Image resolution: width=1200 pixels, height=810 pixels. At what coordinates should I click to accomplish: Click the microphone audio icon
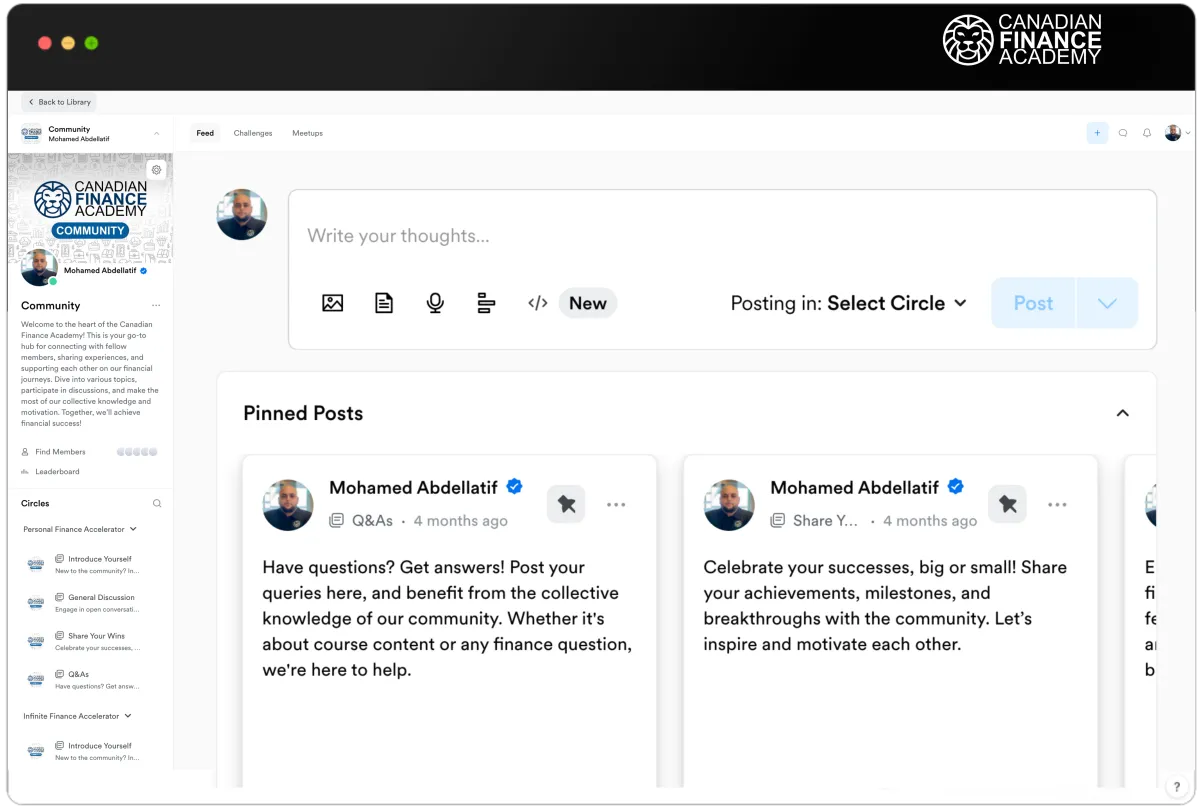pos(435,303)
